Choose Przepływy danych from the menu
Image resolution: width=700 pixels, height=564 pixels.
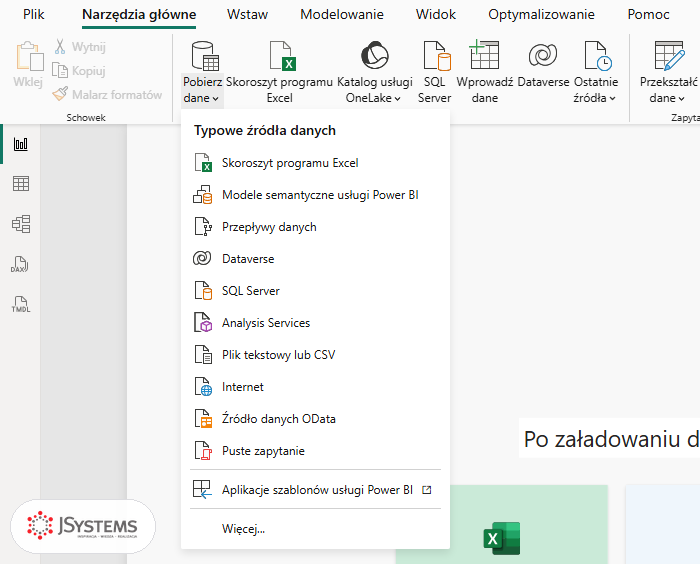pyautogui.click(x=315, y=227)
